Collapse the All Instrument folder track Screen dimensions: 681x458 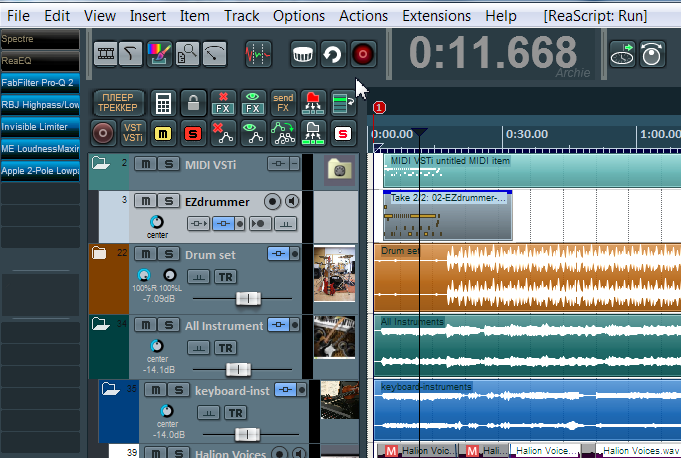tap(101, 324)
